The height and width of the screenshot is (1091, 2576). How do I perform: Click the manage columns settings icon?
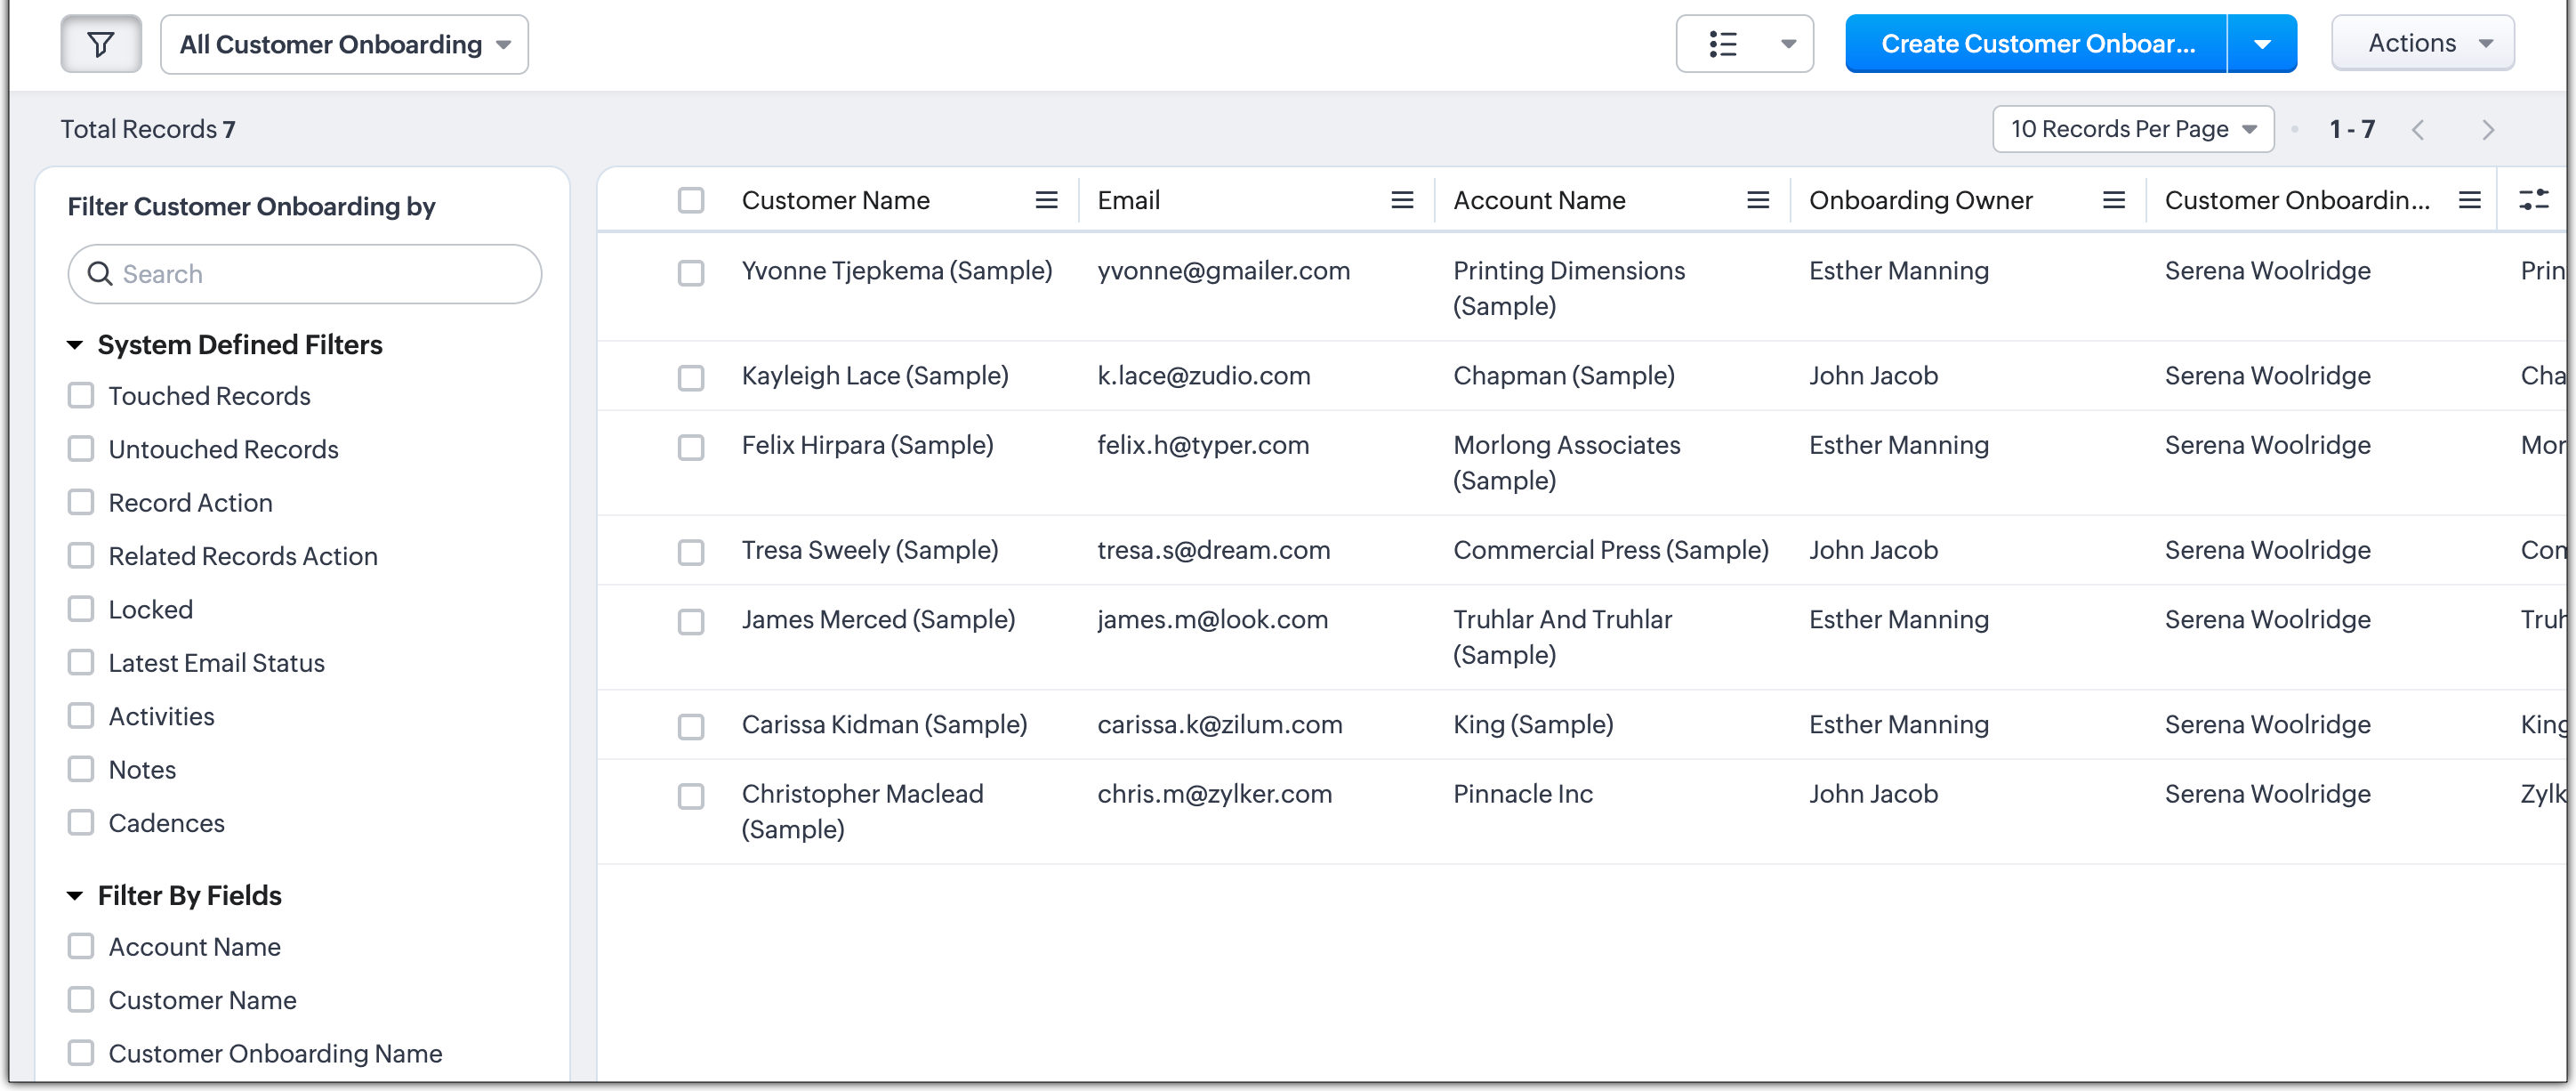pos(2533,200)
